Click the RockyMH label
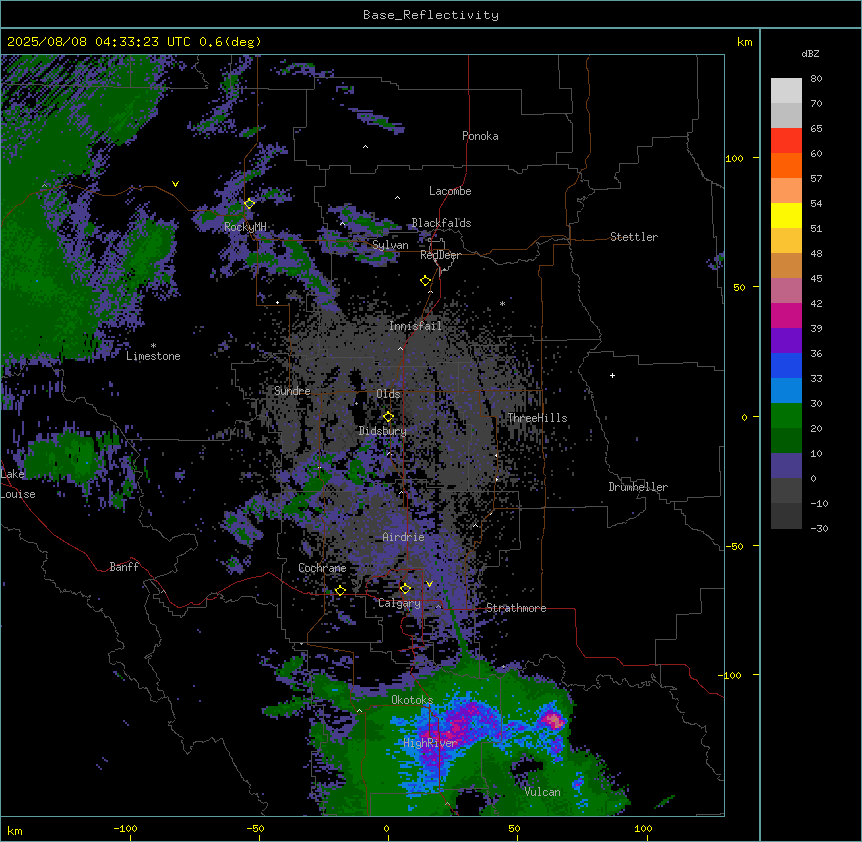Viewport: 862px width, 842px height. click(x=245, y=227)
